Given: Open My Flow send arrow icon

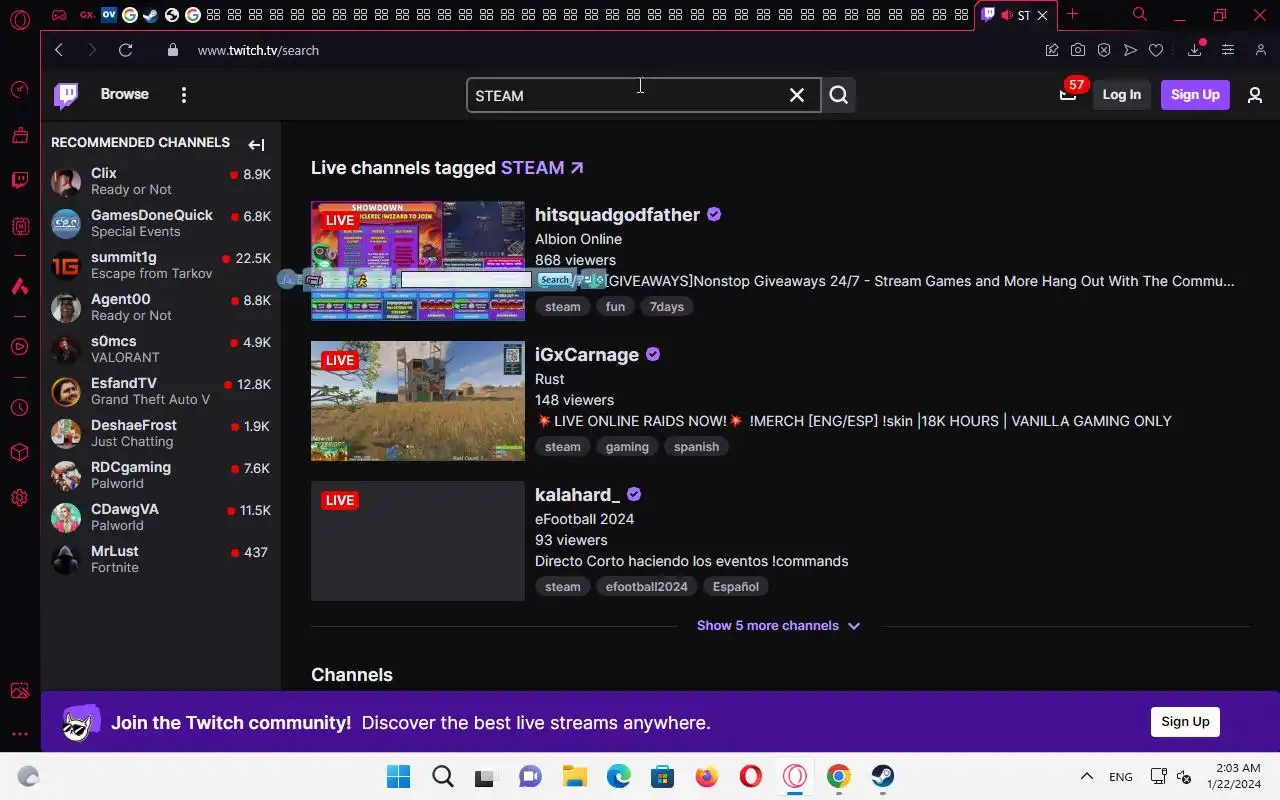Looking at the screenshot, I should (x=1130, y=50).
